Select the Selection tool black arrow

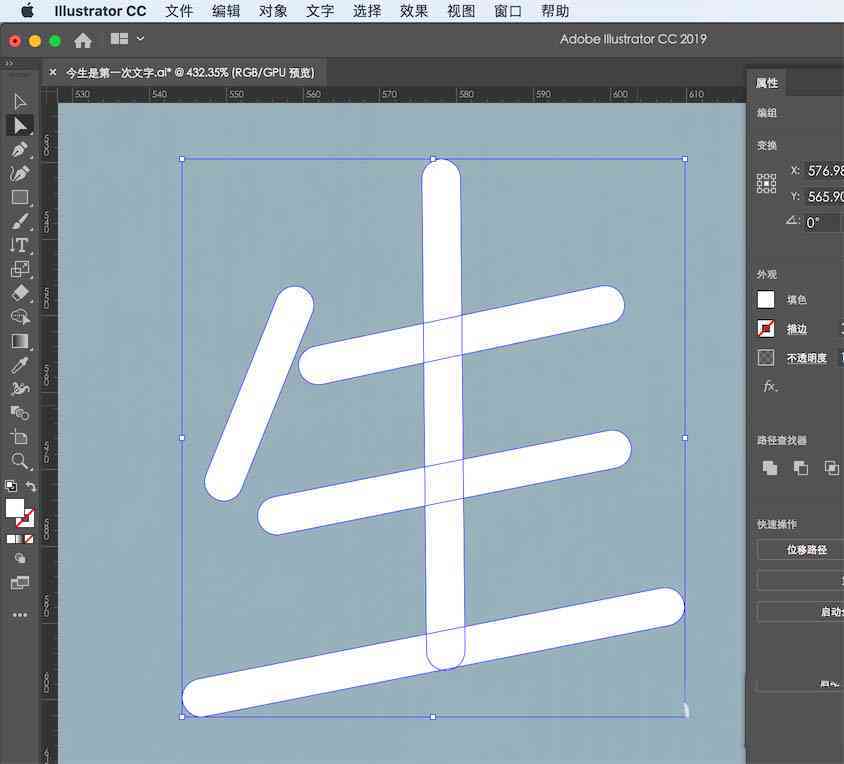coord(19,101)
